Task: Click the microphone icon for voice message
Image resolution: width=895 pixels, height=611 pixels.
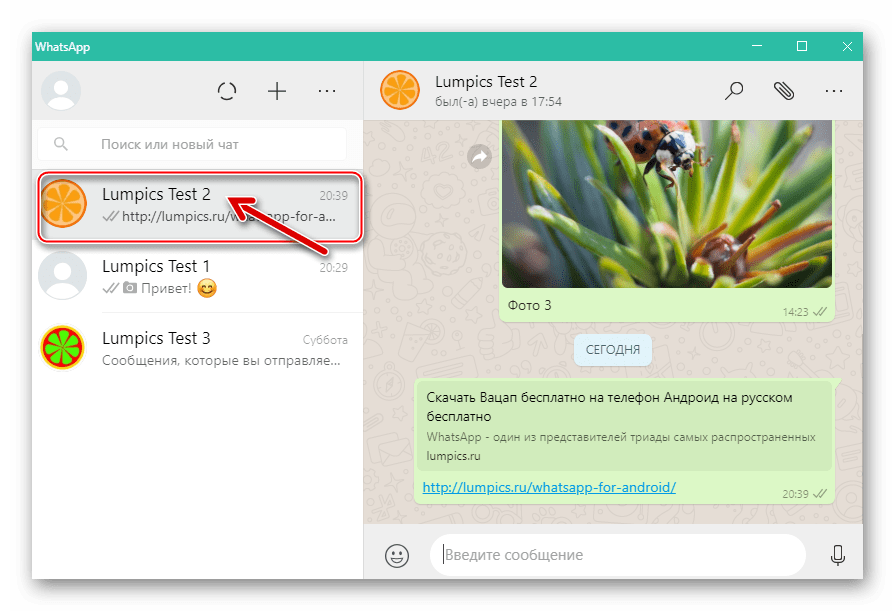Action: (837, 555)
